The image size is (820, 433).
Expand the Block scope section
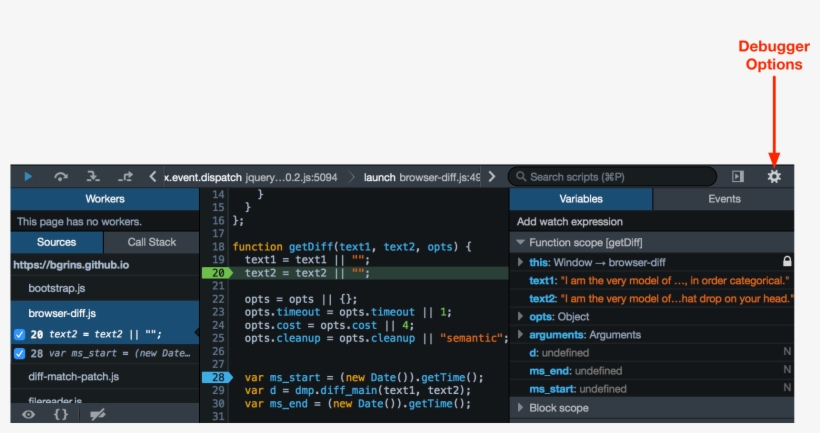[x=520, y=407]
